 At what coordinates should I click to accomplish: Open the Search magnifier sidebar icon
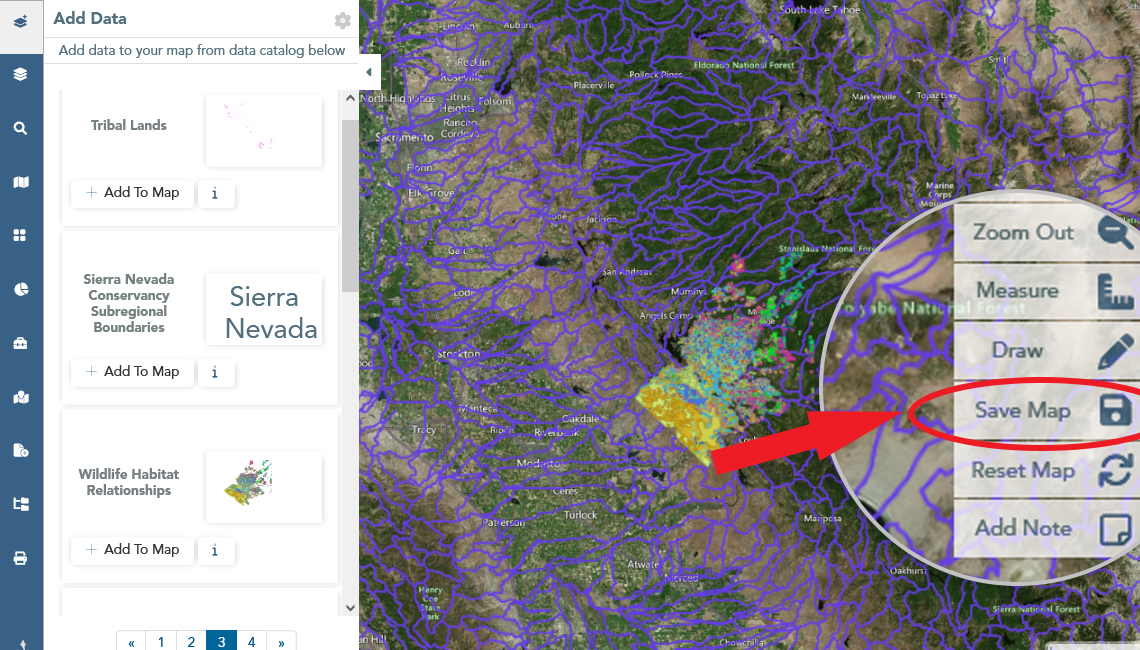(20, 128)
